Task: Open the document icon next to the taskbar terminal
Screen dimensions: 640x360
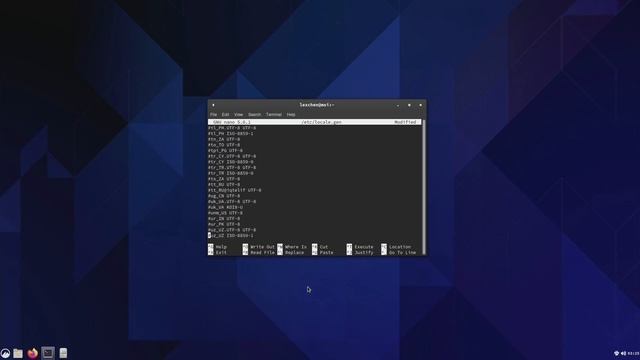Action: pyautogui.click(x=63, y=353)
